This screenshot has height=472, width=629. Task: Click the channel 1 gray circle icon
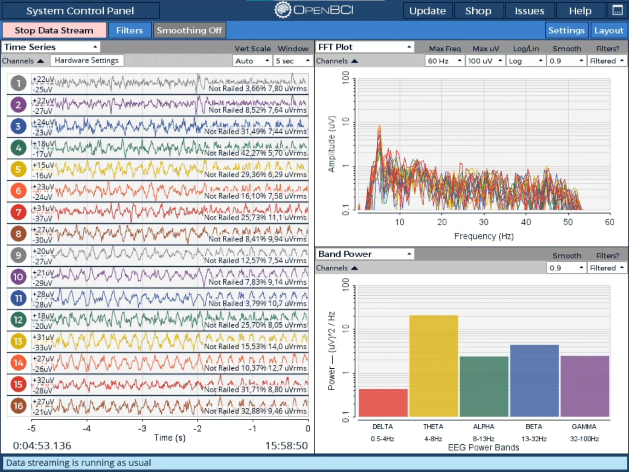tap(18, 83)
